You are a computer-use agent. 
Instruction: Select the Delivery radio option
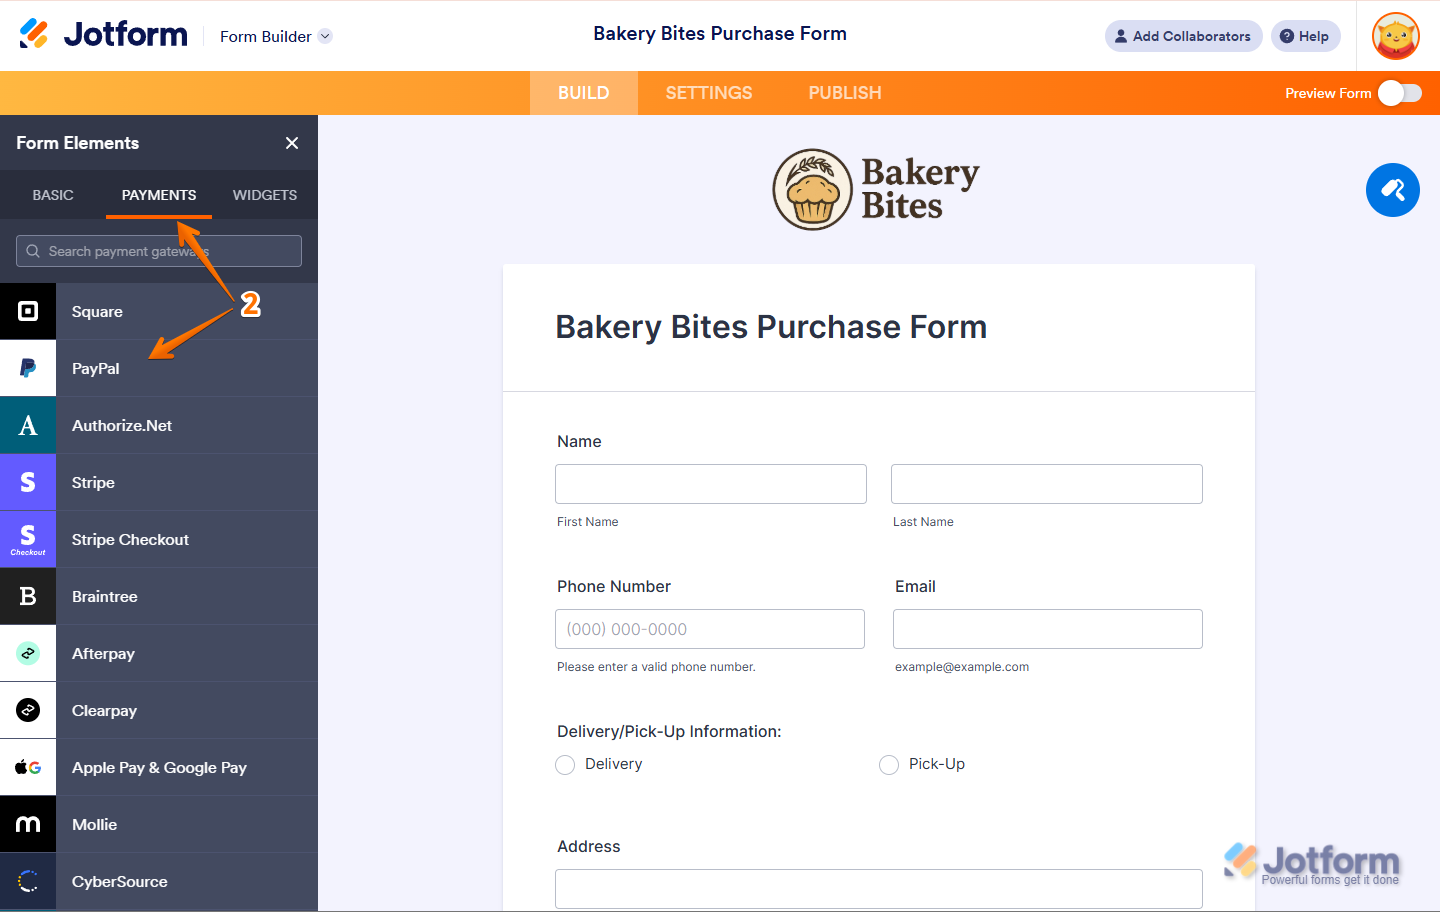[x=565, y=765]
